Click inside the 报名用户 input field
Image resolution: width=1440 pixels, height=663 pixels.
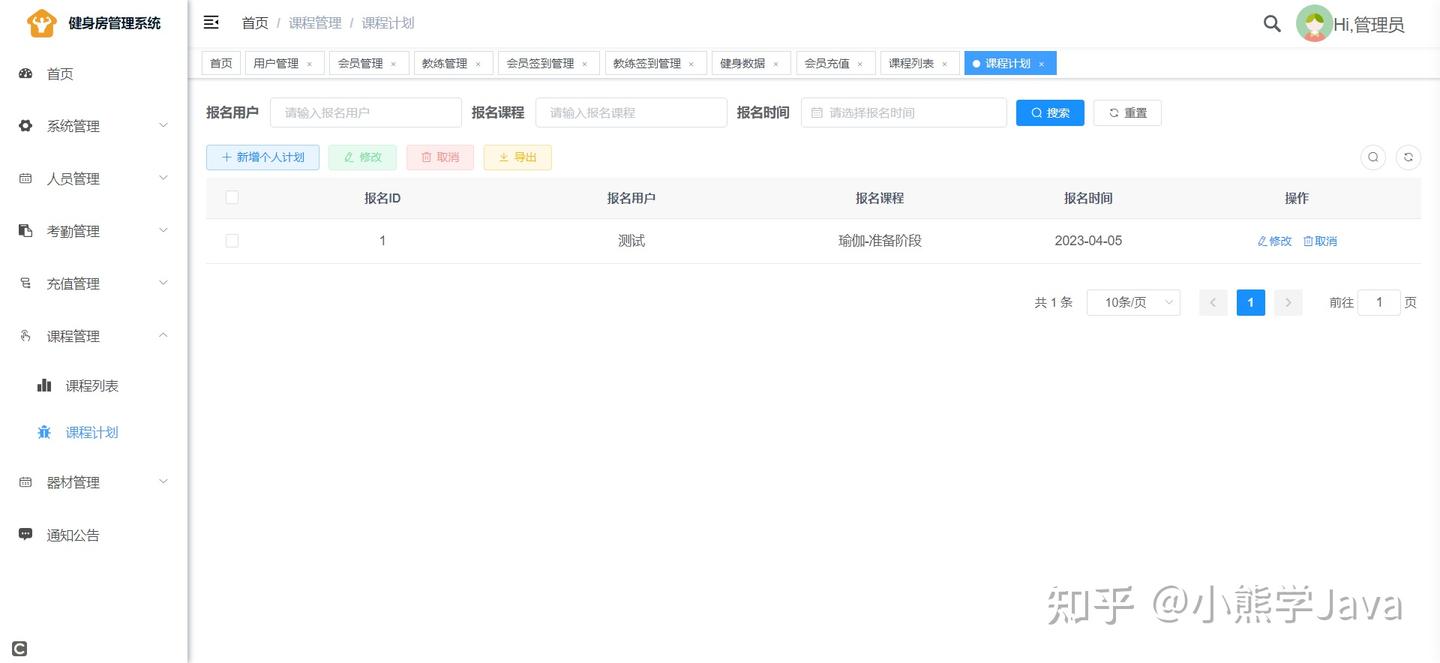point(365,112)
